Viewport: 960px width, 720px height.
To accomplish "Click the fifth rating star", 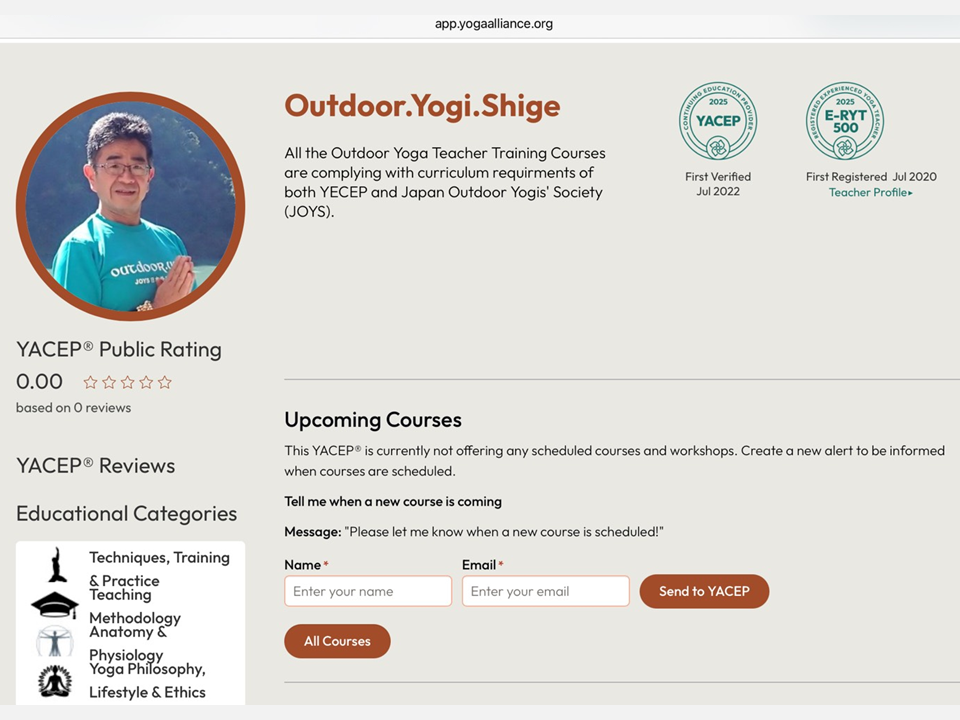I will coord(165,382).
